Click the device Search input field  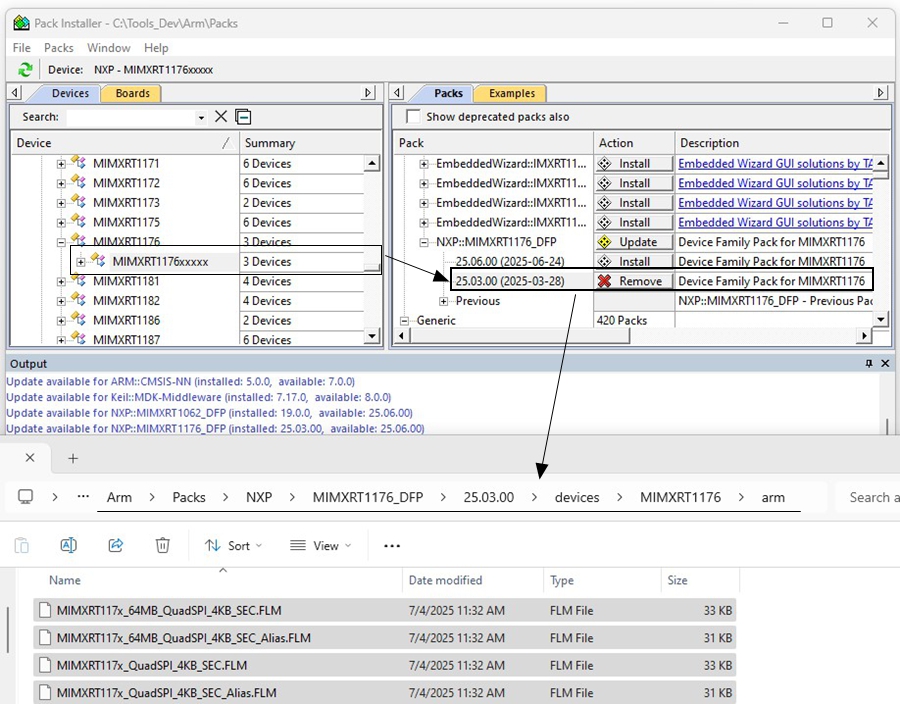[x=131, y=117]
